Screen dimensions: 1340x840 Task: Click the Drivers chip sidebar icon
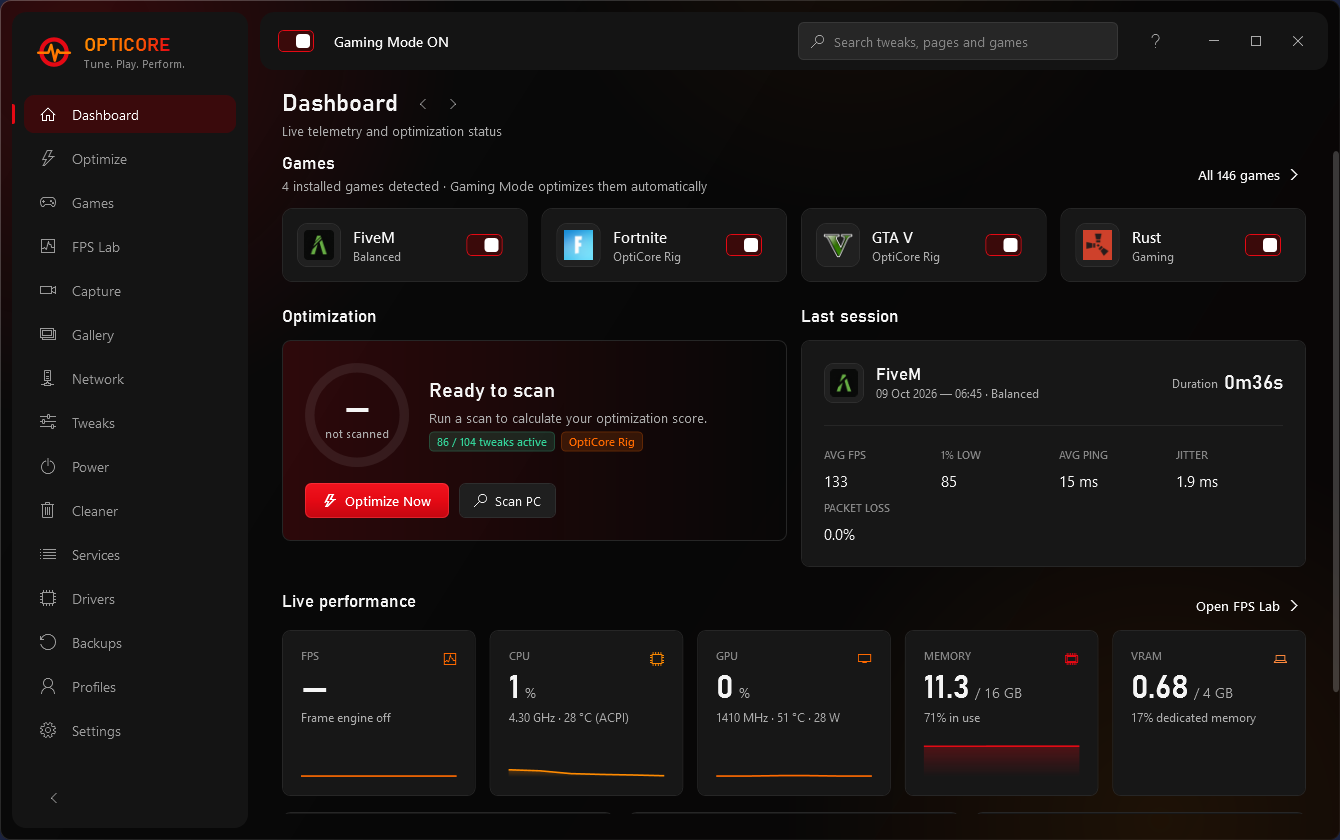tap(48, 599)
